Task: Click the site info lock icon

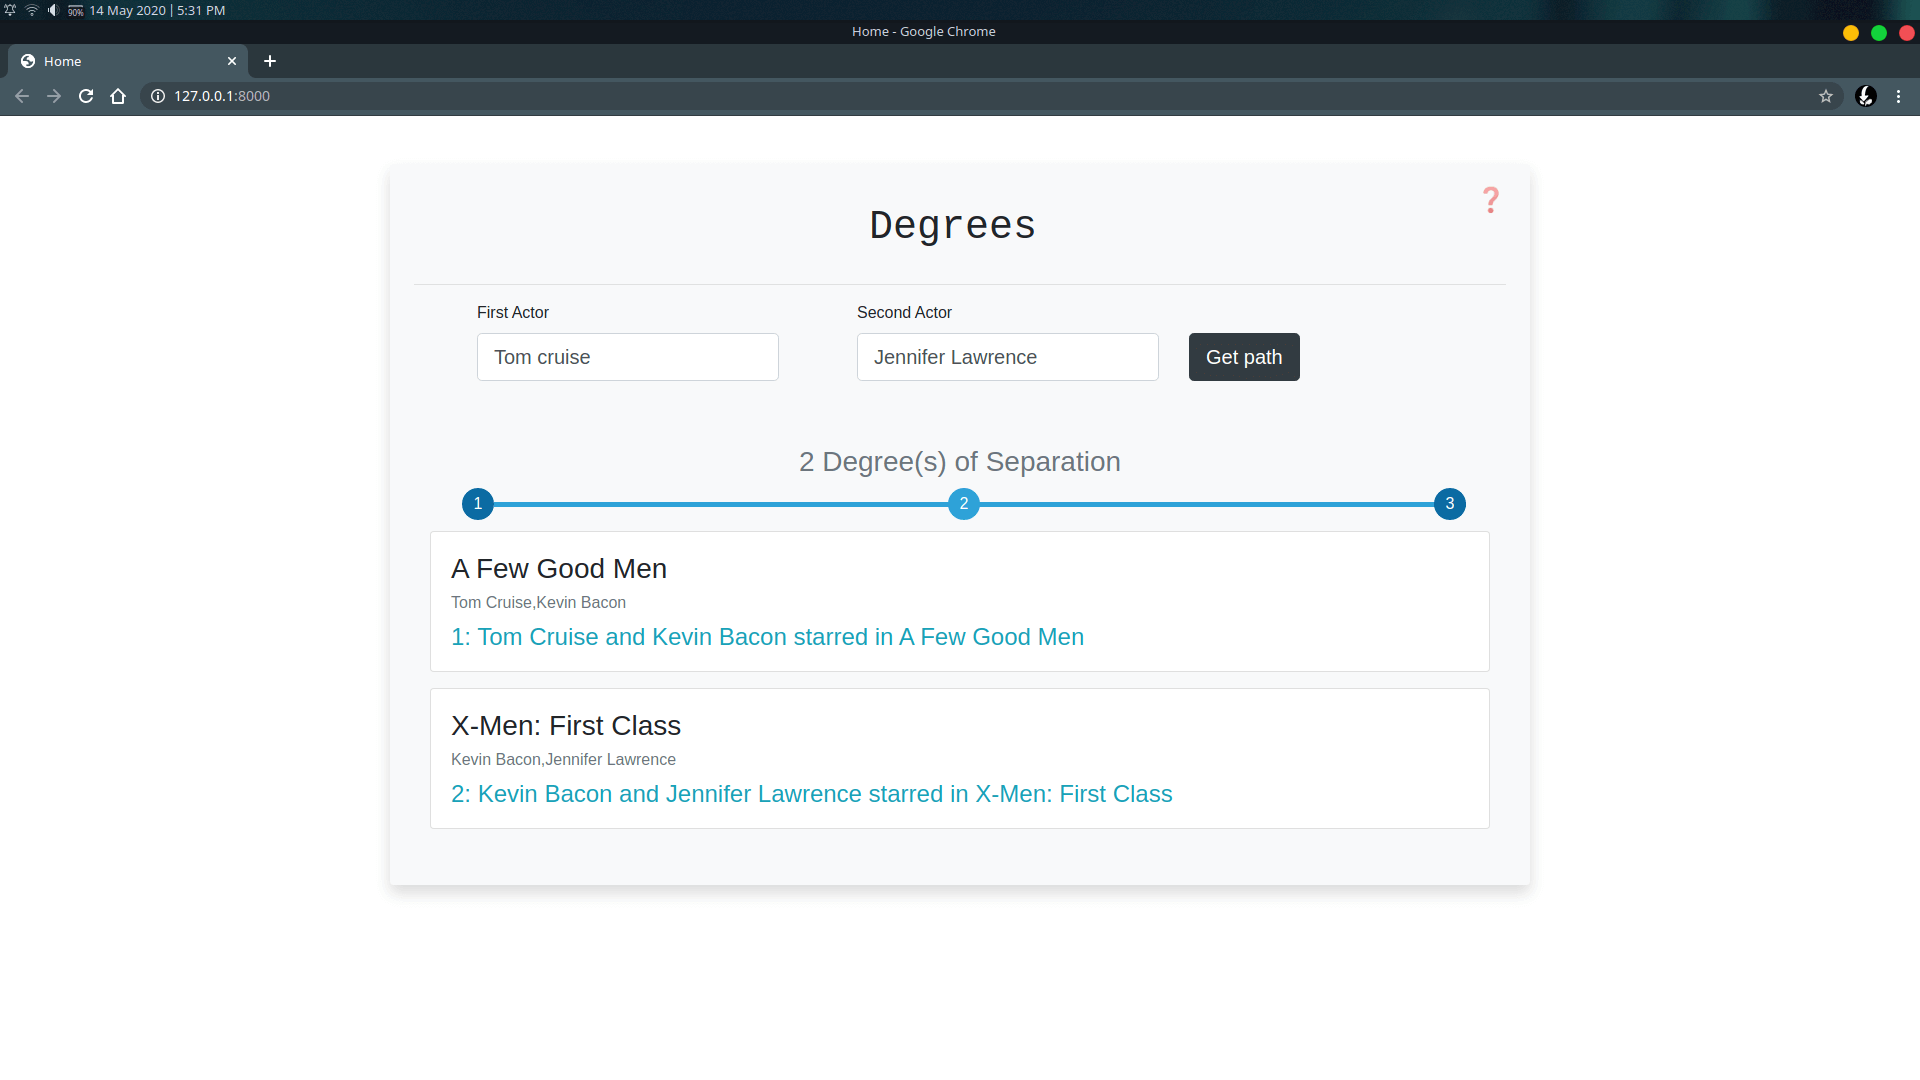Action: point(157,95)
